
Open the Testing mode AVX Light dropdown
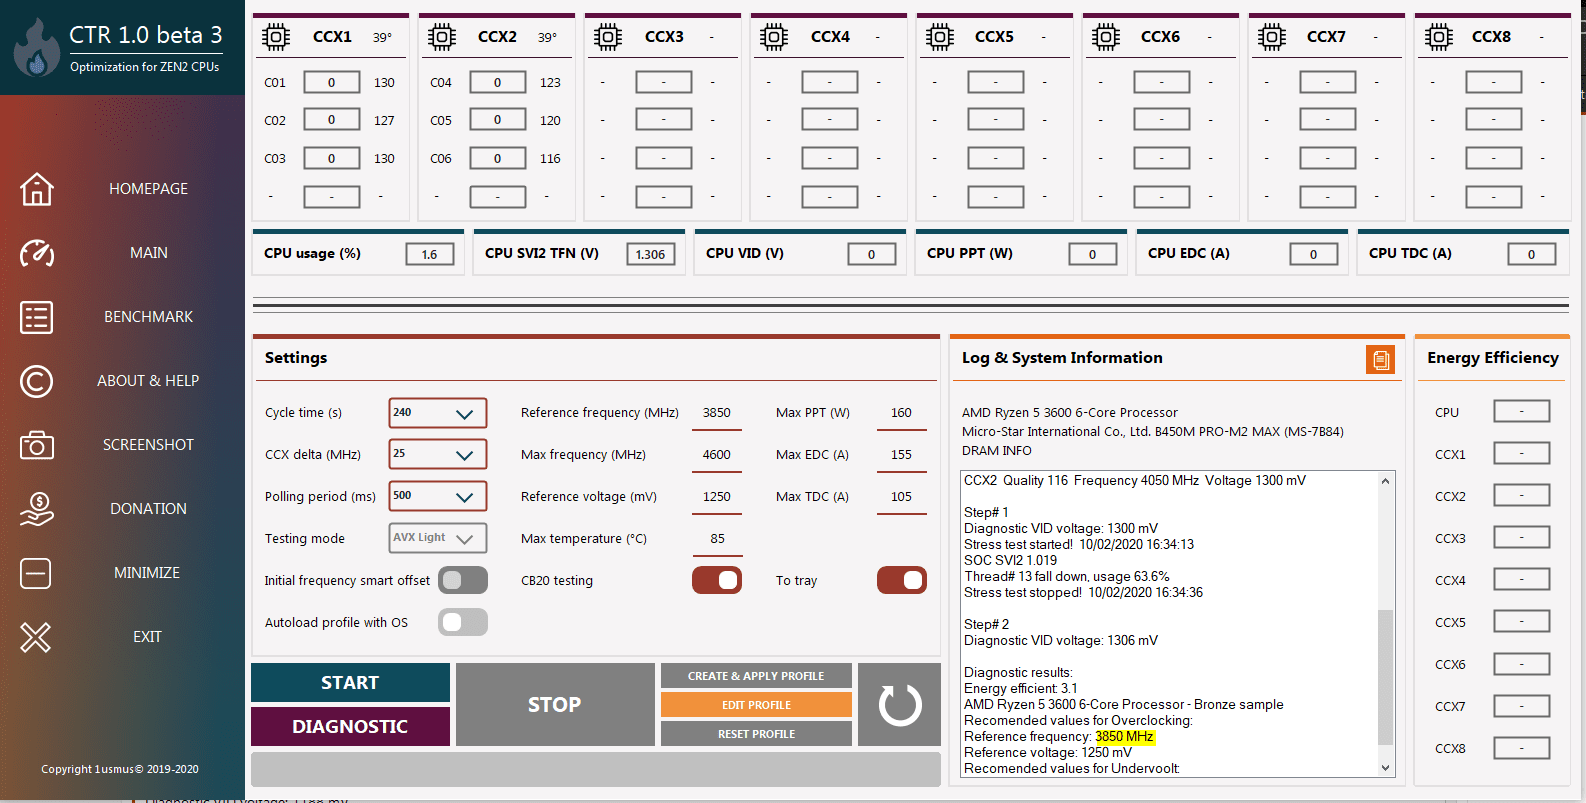438,538
